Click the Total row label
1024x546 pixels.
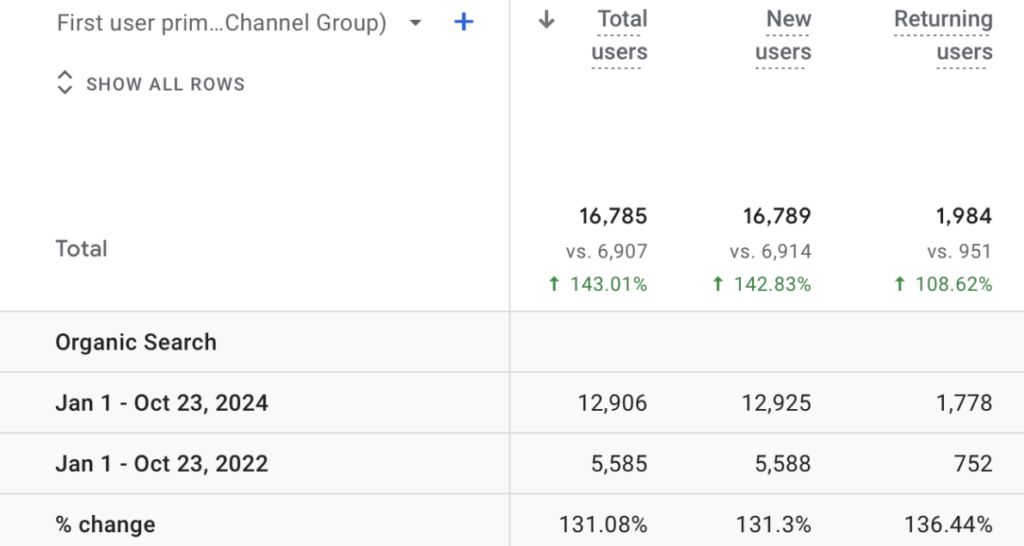tap(81, 248)
